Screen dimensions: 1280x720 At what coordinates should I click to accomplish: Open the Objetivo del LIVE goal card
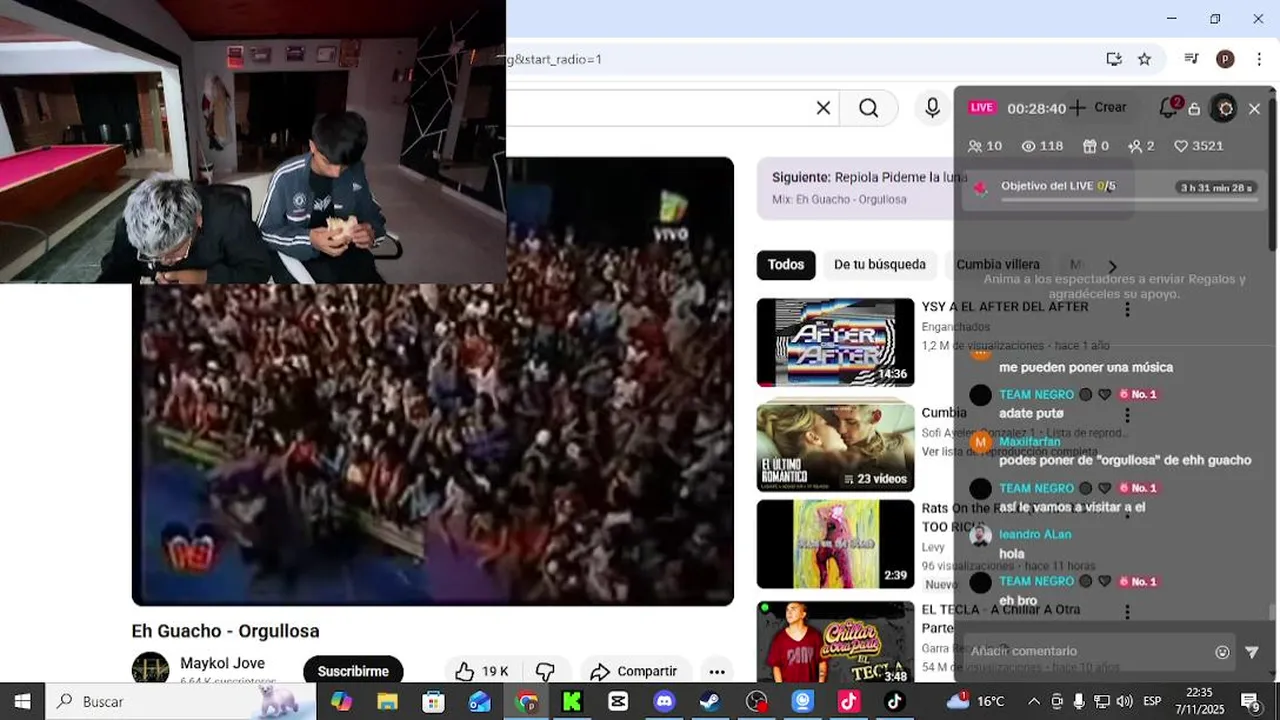click(1112, 191)
